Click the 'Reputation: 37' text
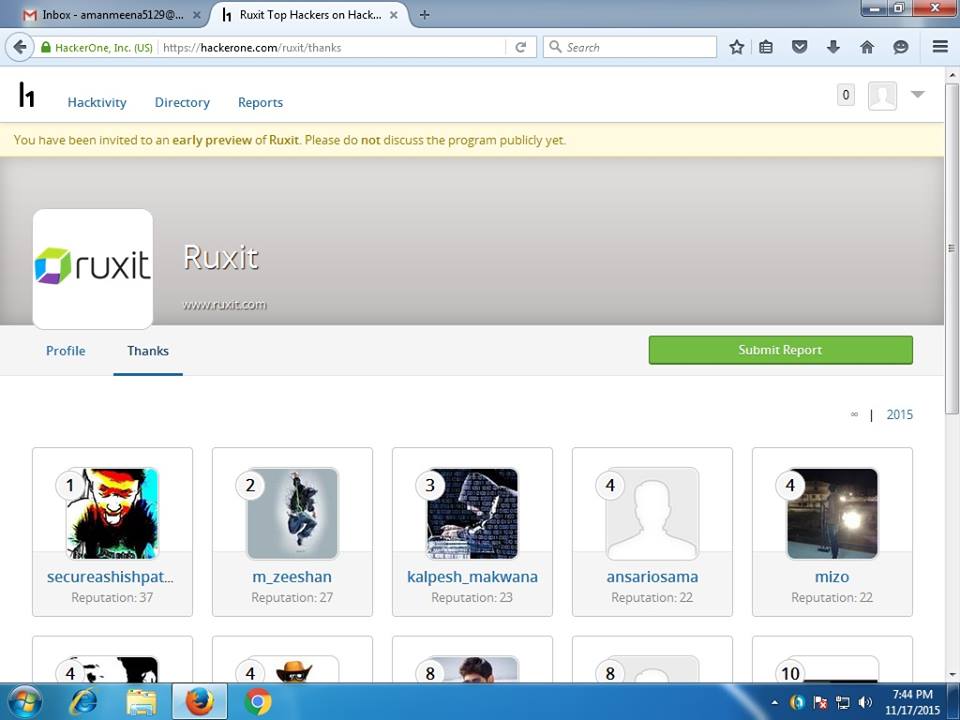960x720 pixels. click(x=112, y=598)
